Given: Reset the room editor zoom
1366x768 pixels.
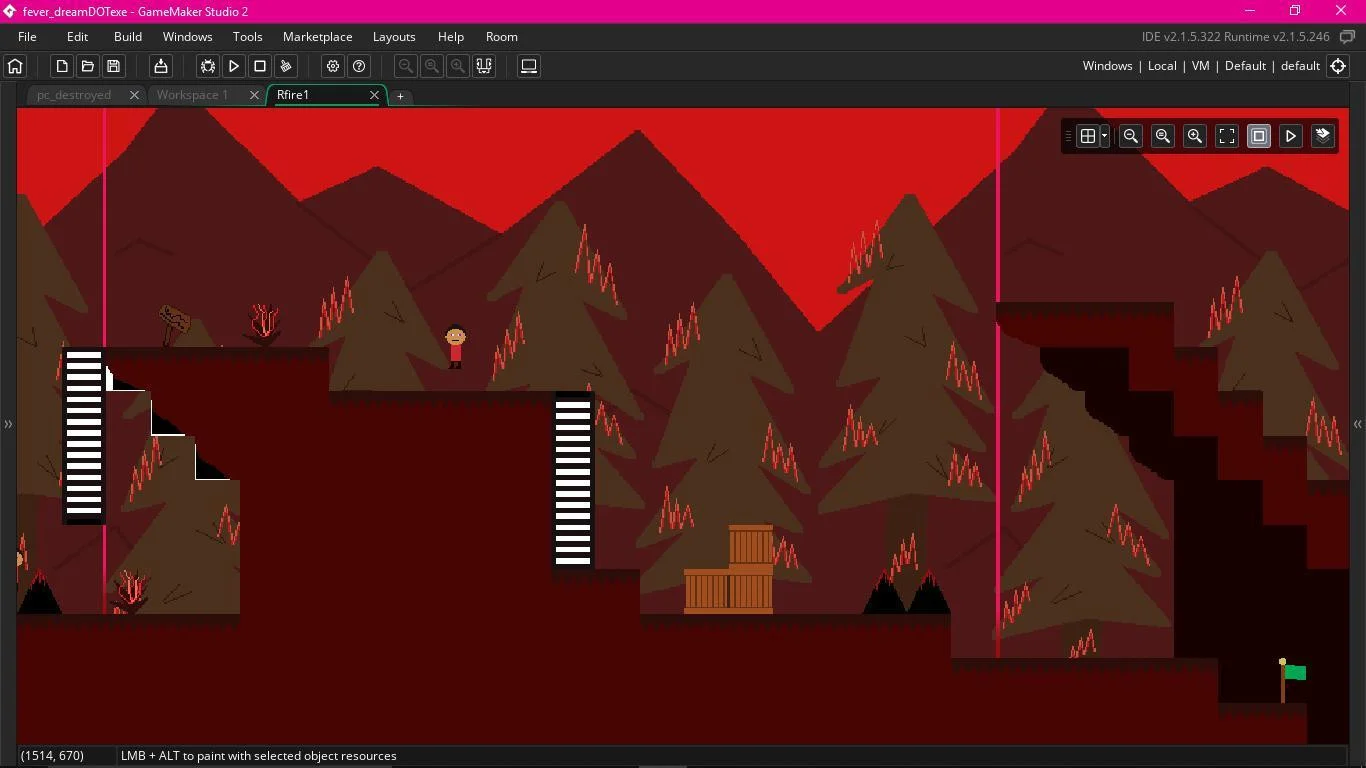Looking at the screenshot, I should pyautogui.click(x=1163, y=136).
